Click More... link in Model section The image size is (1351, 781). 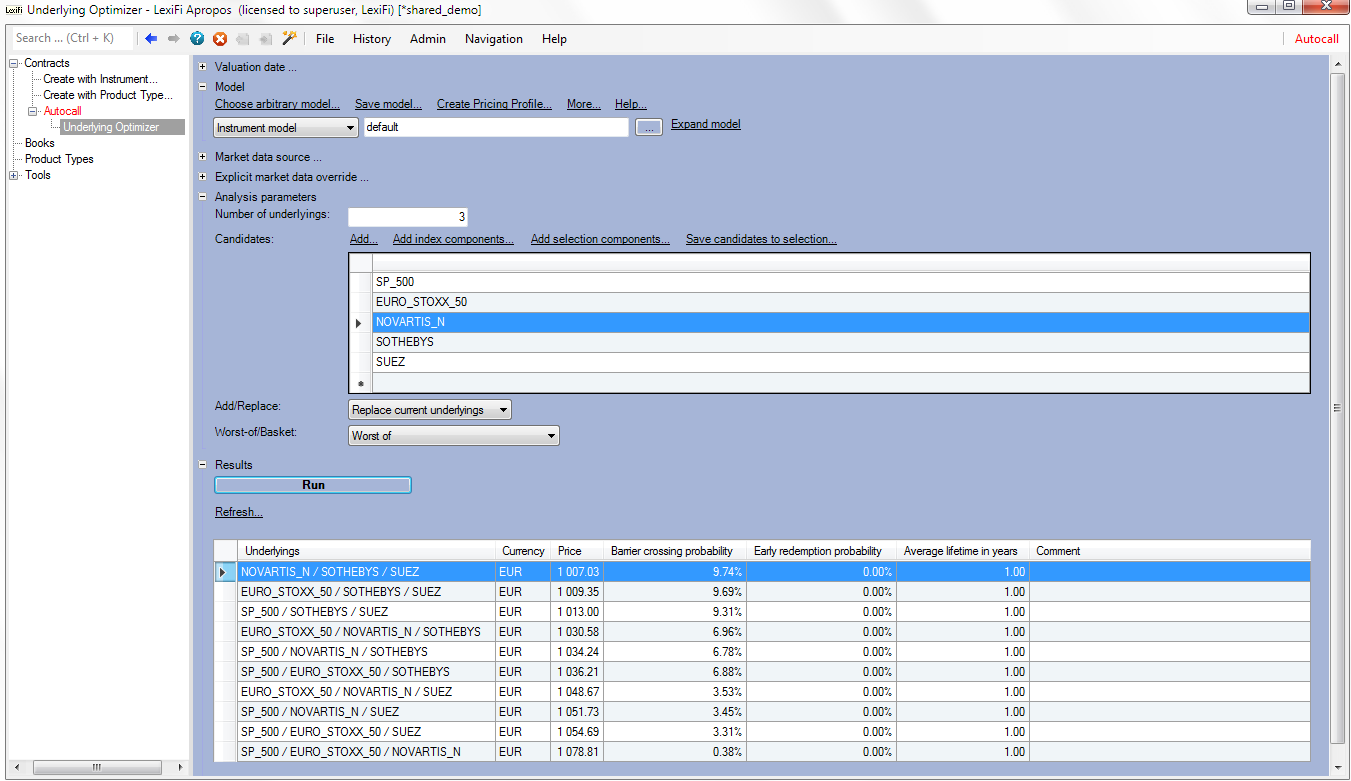[x=584, y=104]
